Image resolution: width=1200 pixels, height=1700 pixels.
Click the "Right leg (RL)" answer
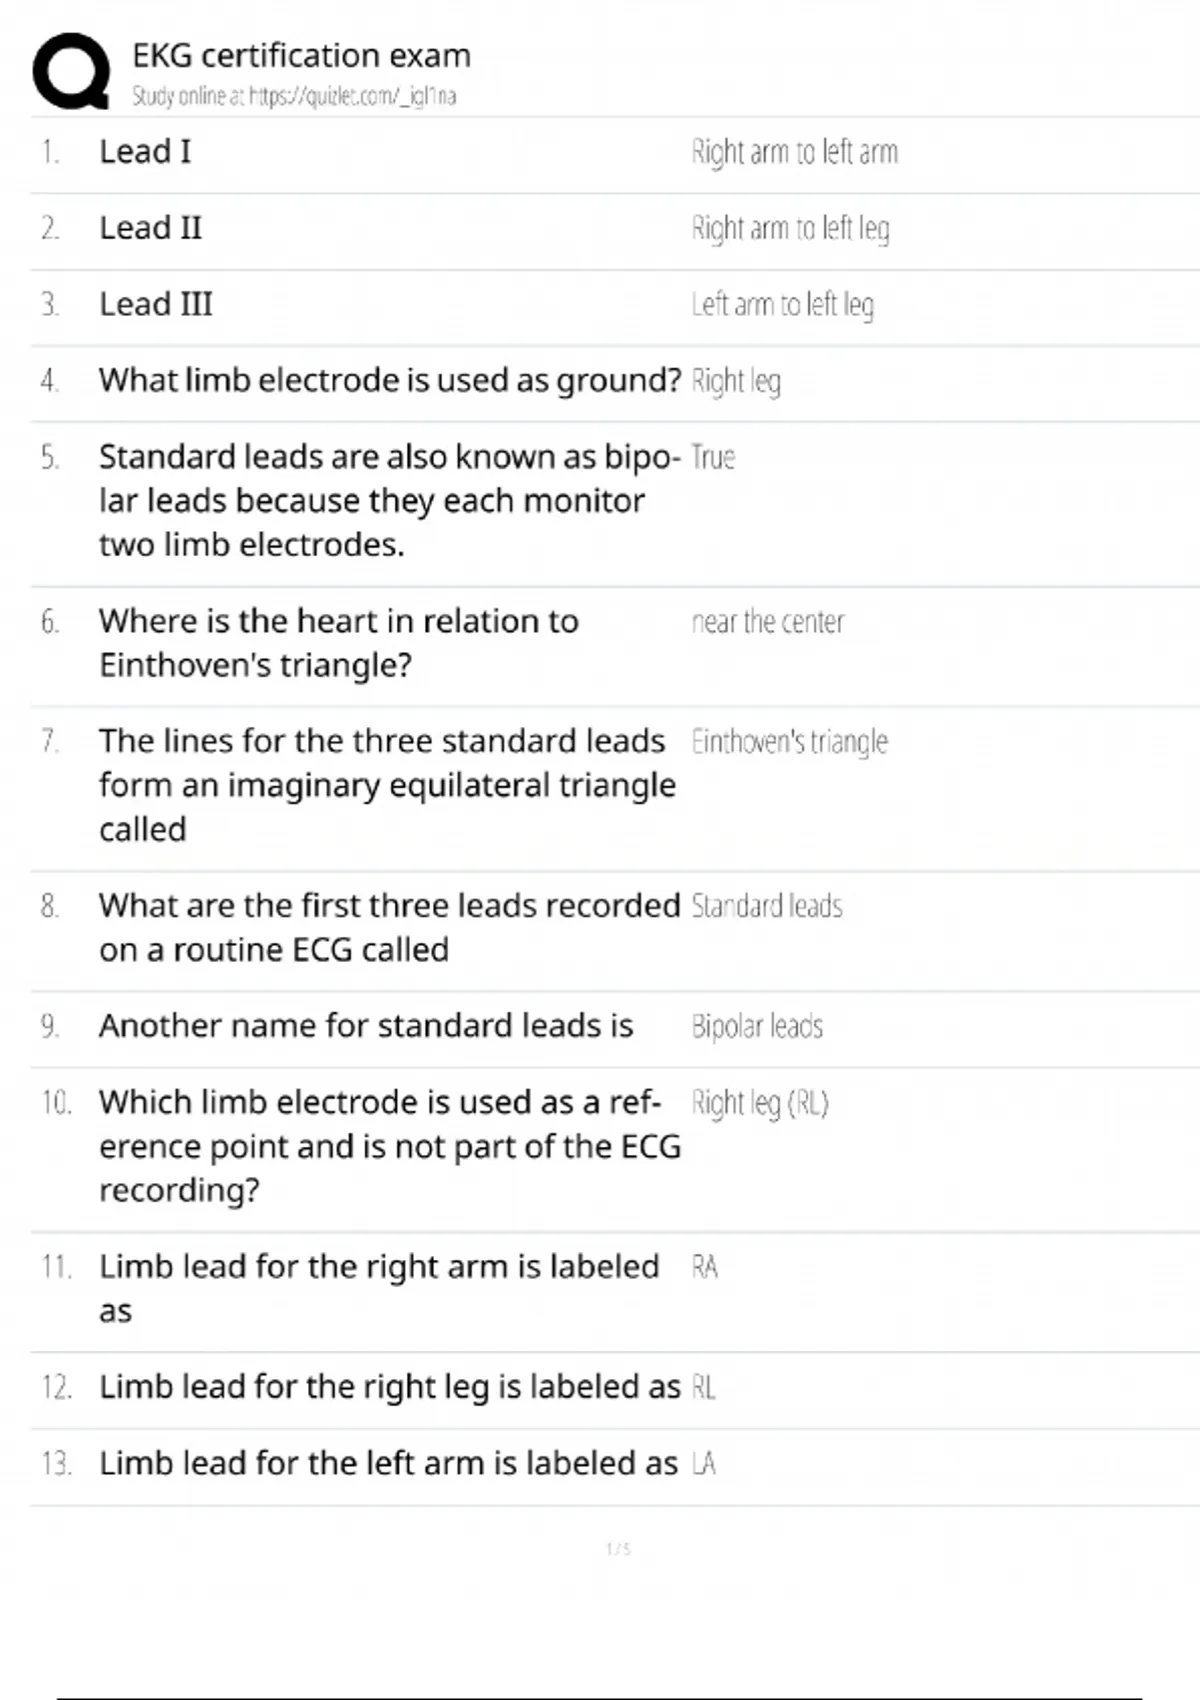[760, 1103]
